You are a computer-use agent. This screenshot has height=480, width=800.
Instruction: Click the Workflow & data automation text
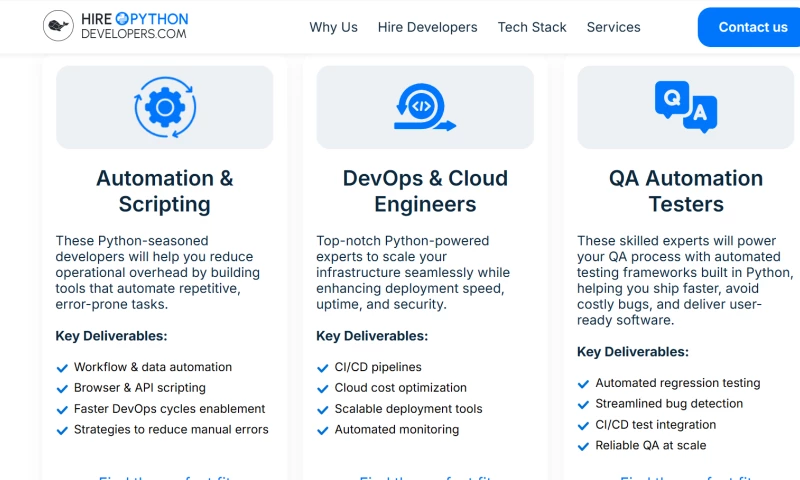click(x=153, y=367)
